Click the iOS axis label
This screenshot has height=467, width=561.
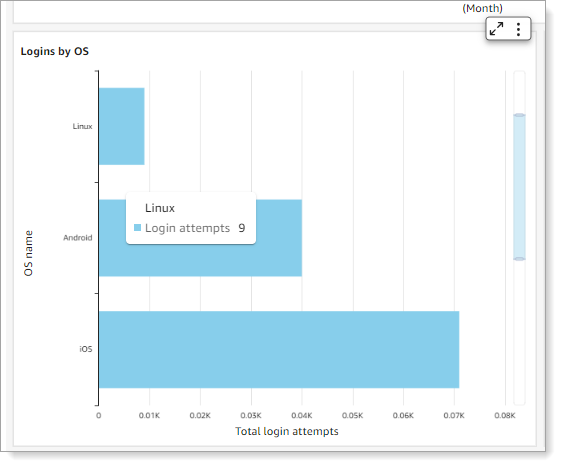tap(86, 349)
